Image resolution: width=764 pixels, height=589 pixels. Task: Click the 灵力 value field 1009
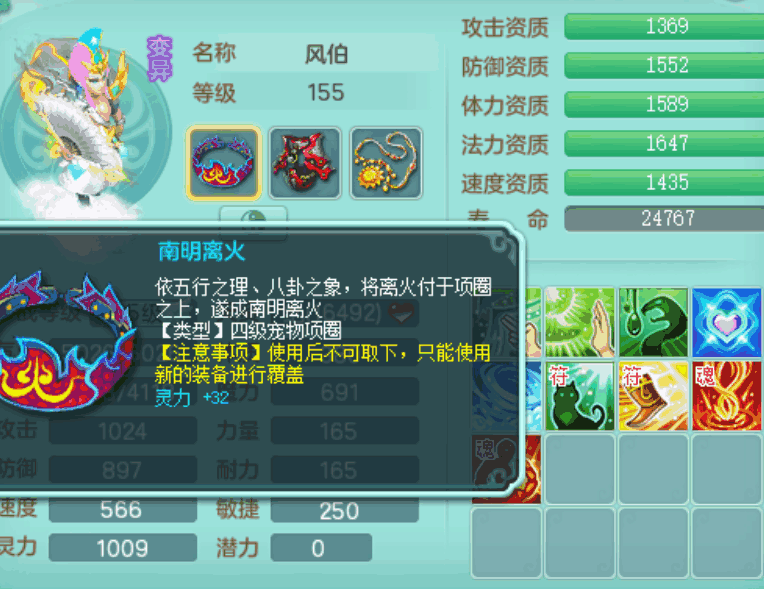coord(123,548)
